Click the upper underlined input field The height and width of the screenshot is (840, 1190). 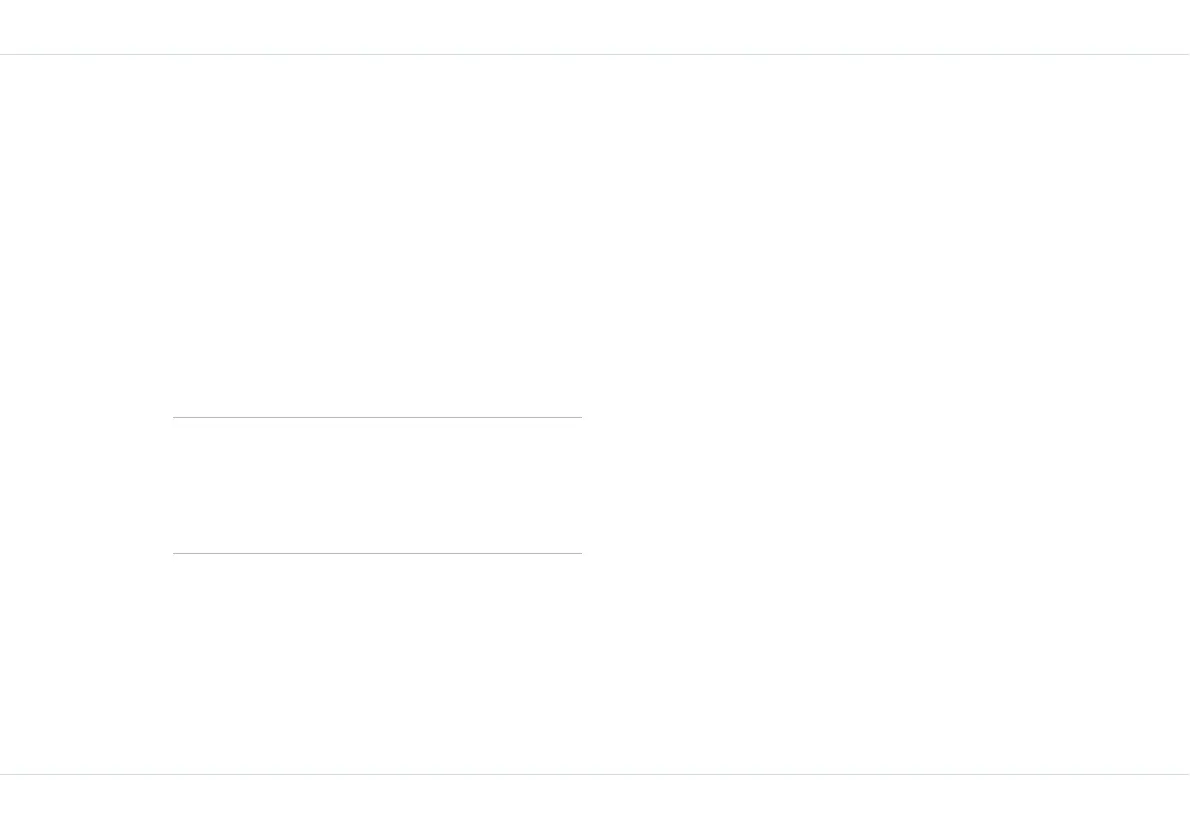377,402
